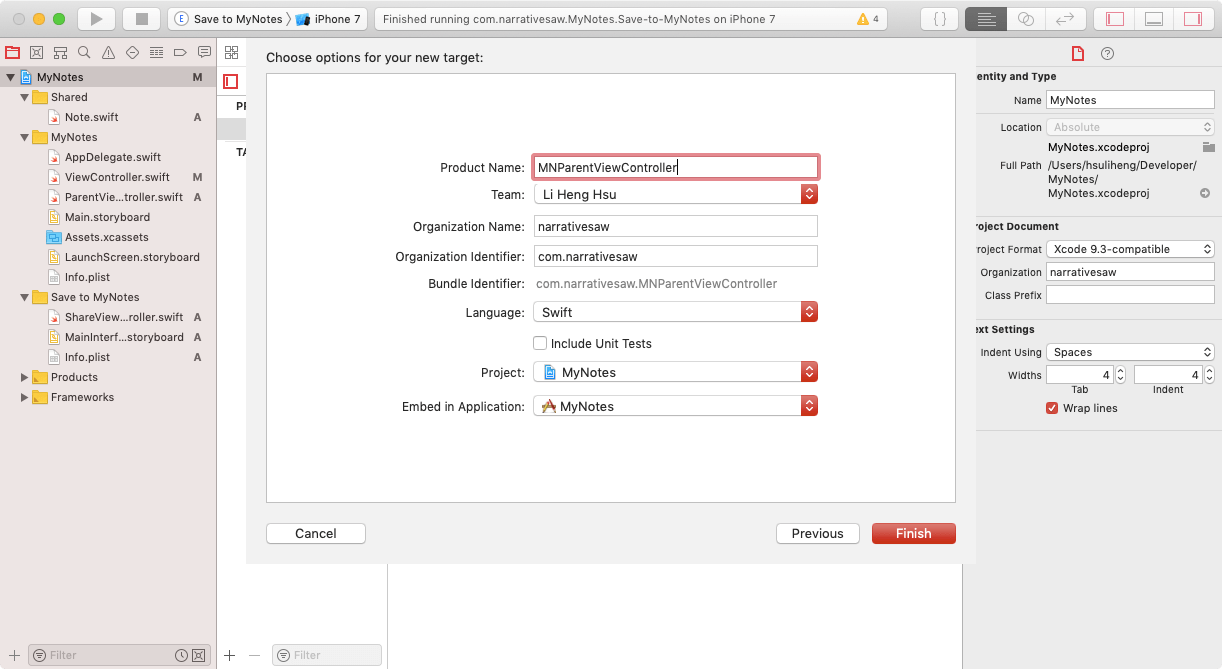Show the quick help inspector
1222x669 pixels.
coord(1107,53)
